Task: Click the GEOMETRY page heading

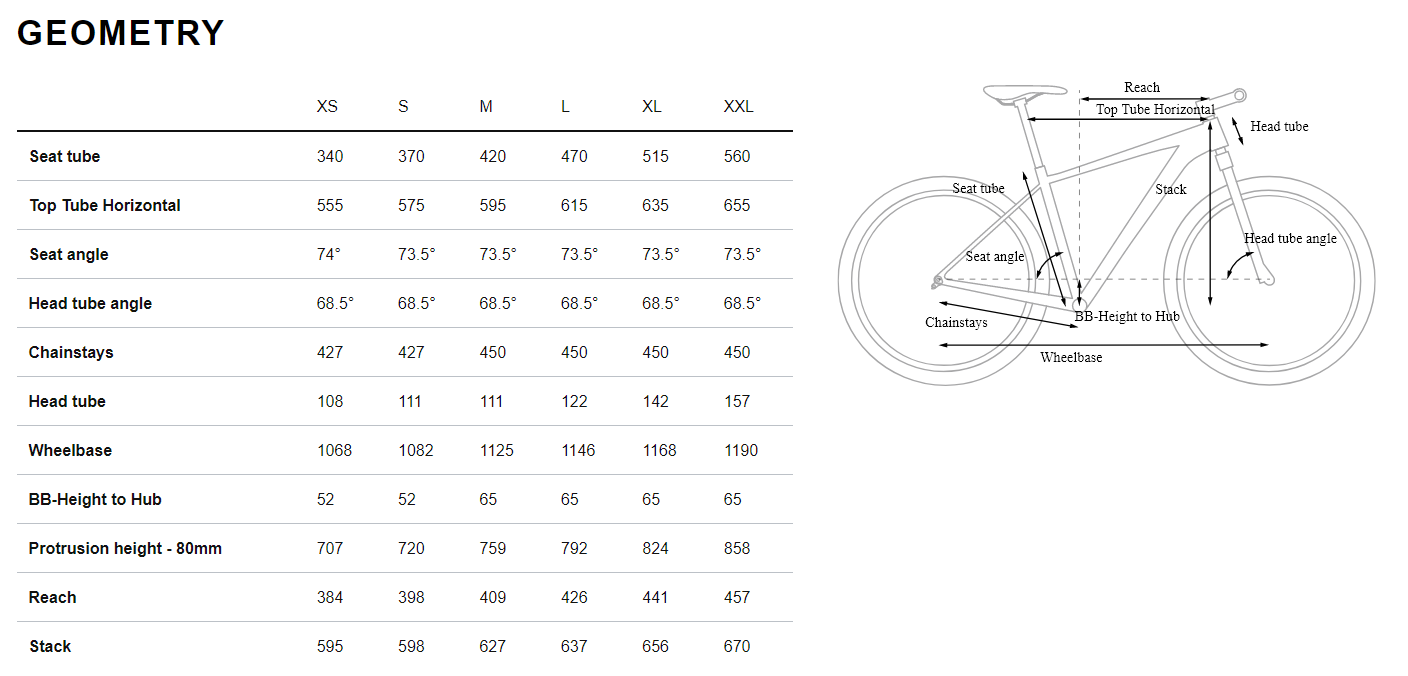Action: point(121,34)
